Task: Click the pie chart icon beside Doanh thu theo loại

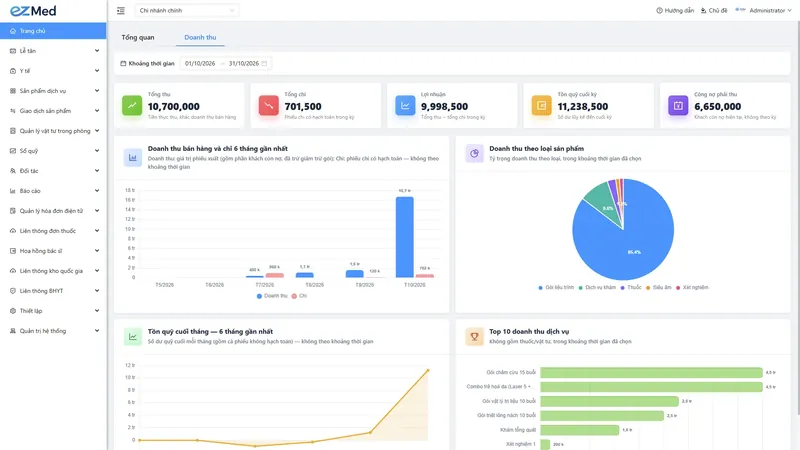Action: [474, 153]
